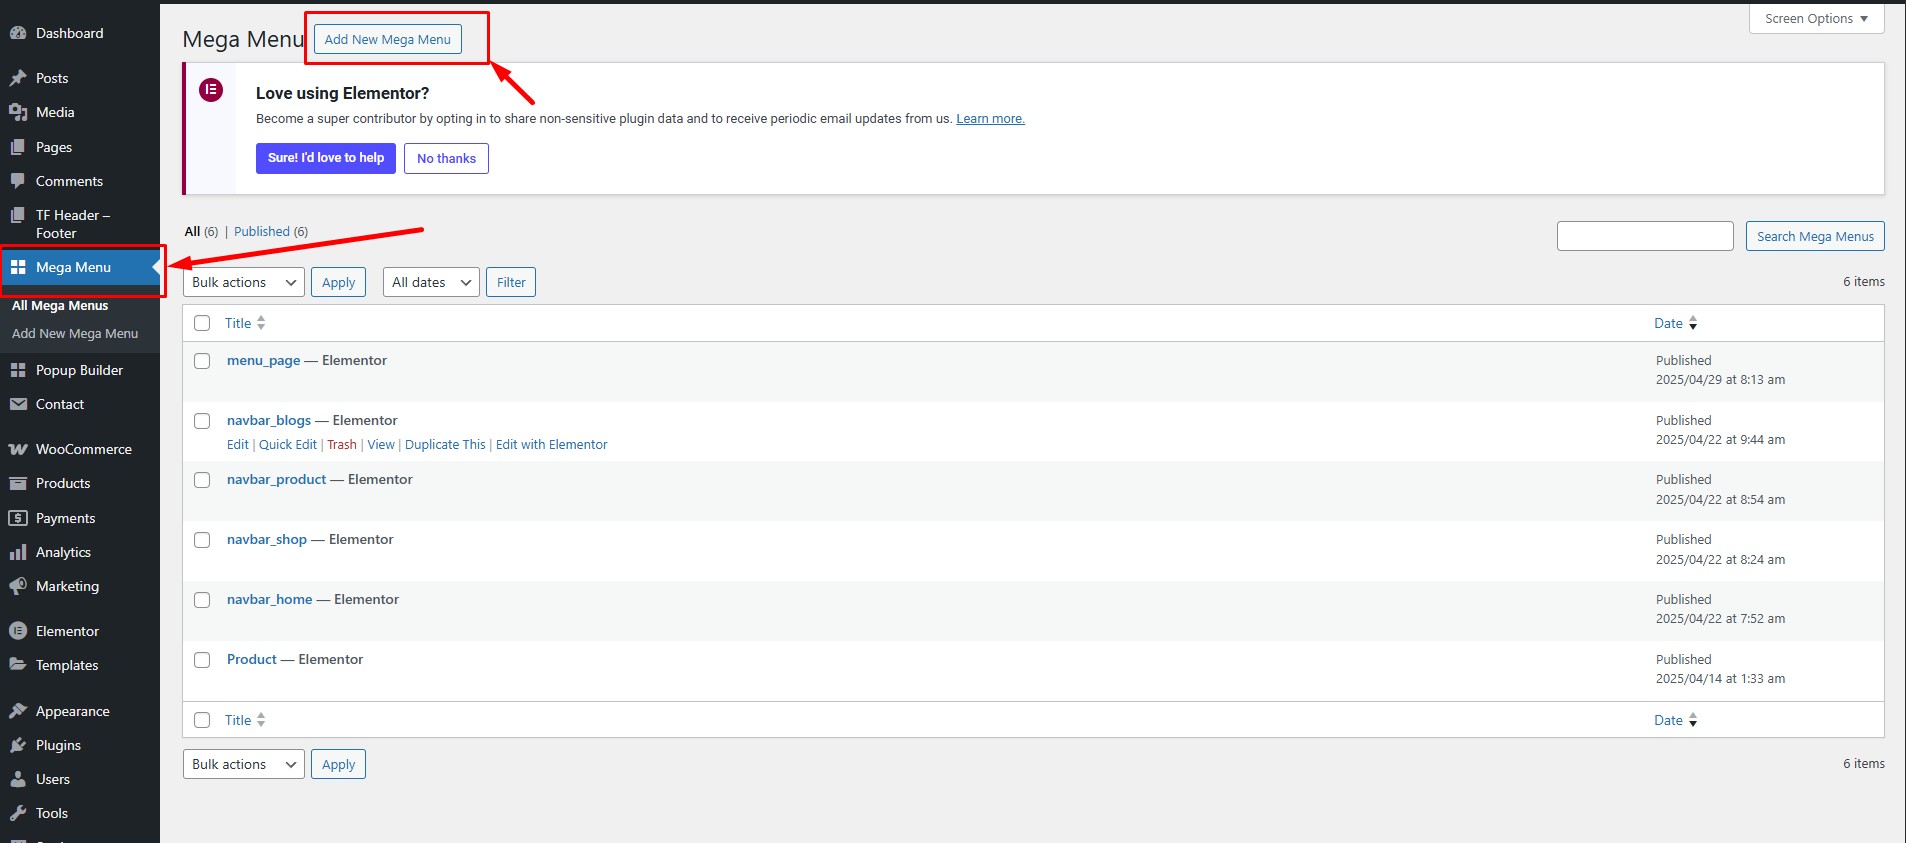
Task: Tick the select-all checkbox in top header
Action: point(202,323)
